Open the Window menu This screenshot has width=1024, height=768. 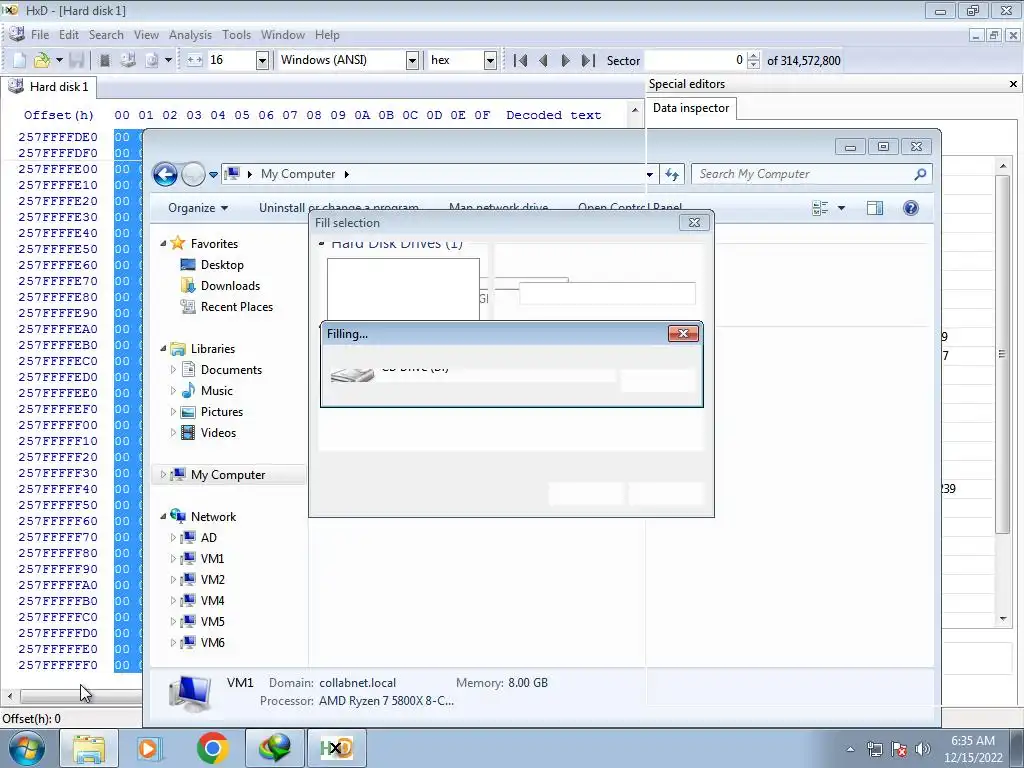point(283,35)
